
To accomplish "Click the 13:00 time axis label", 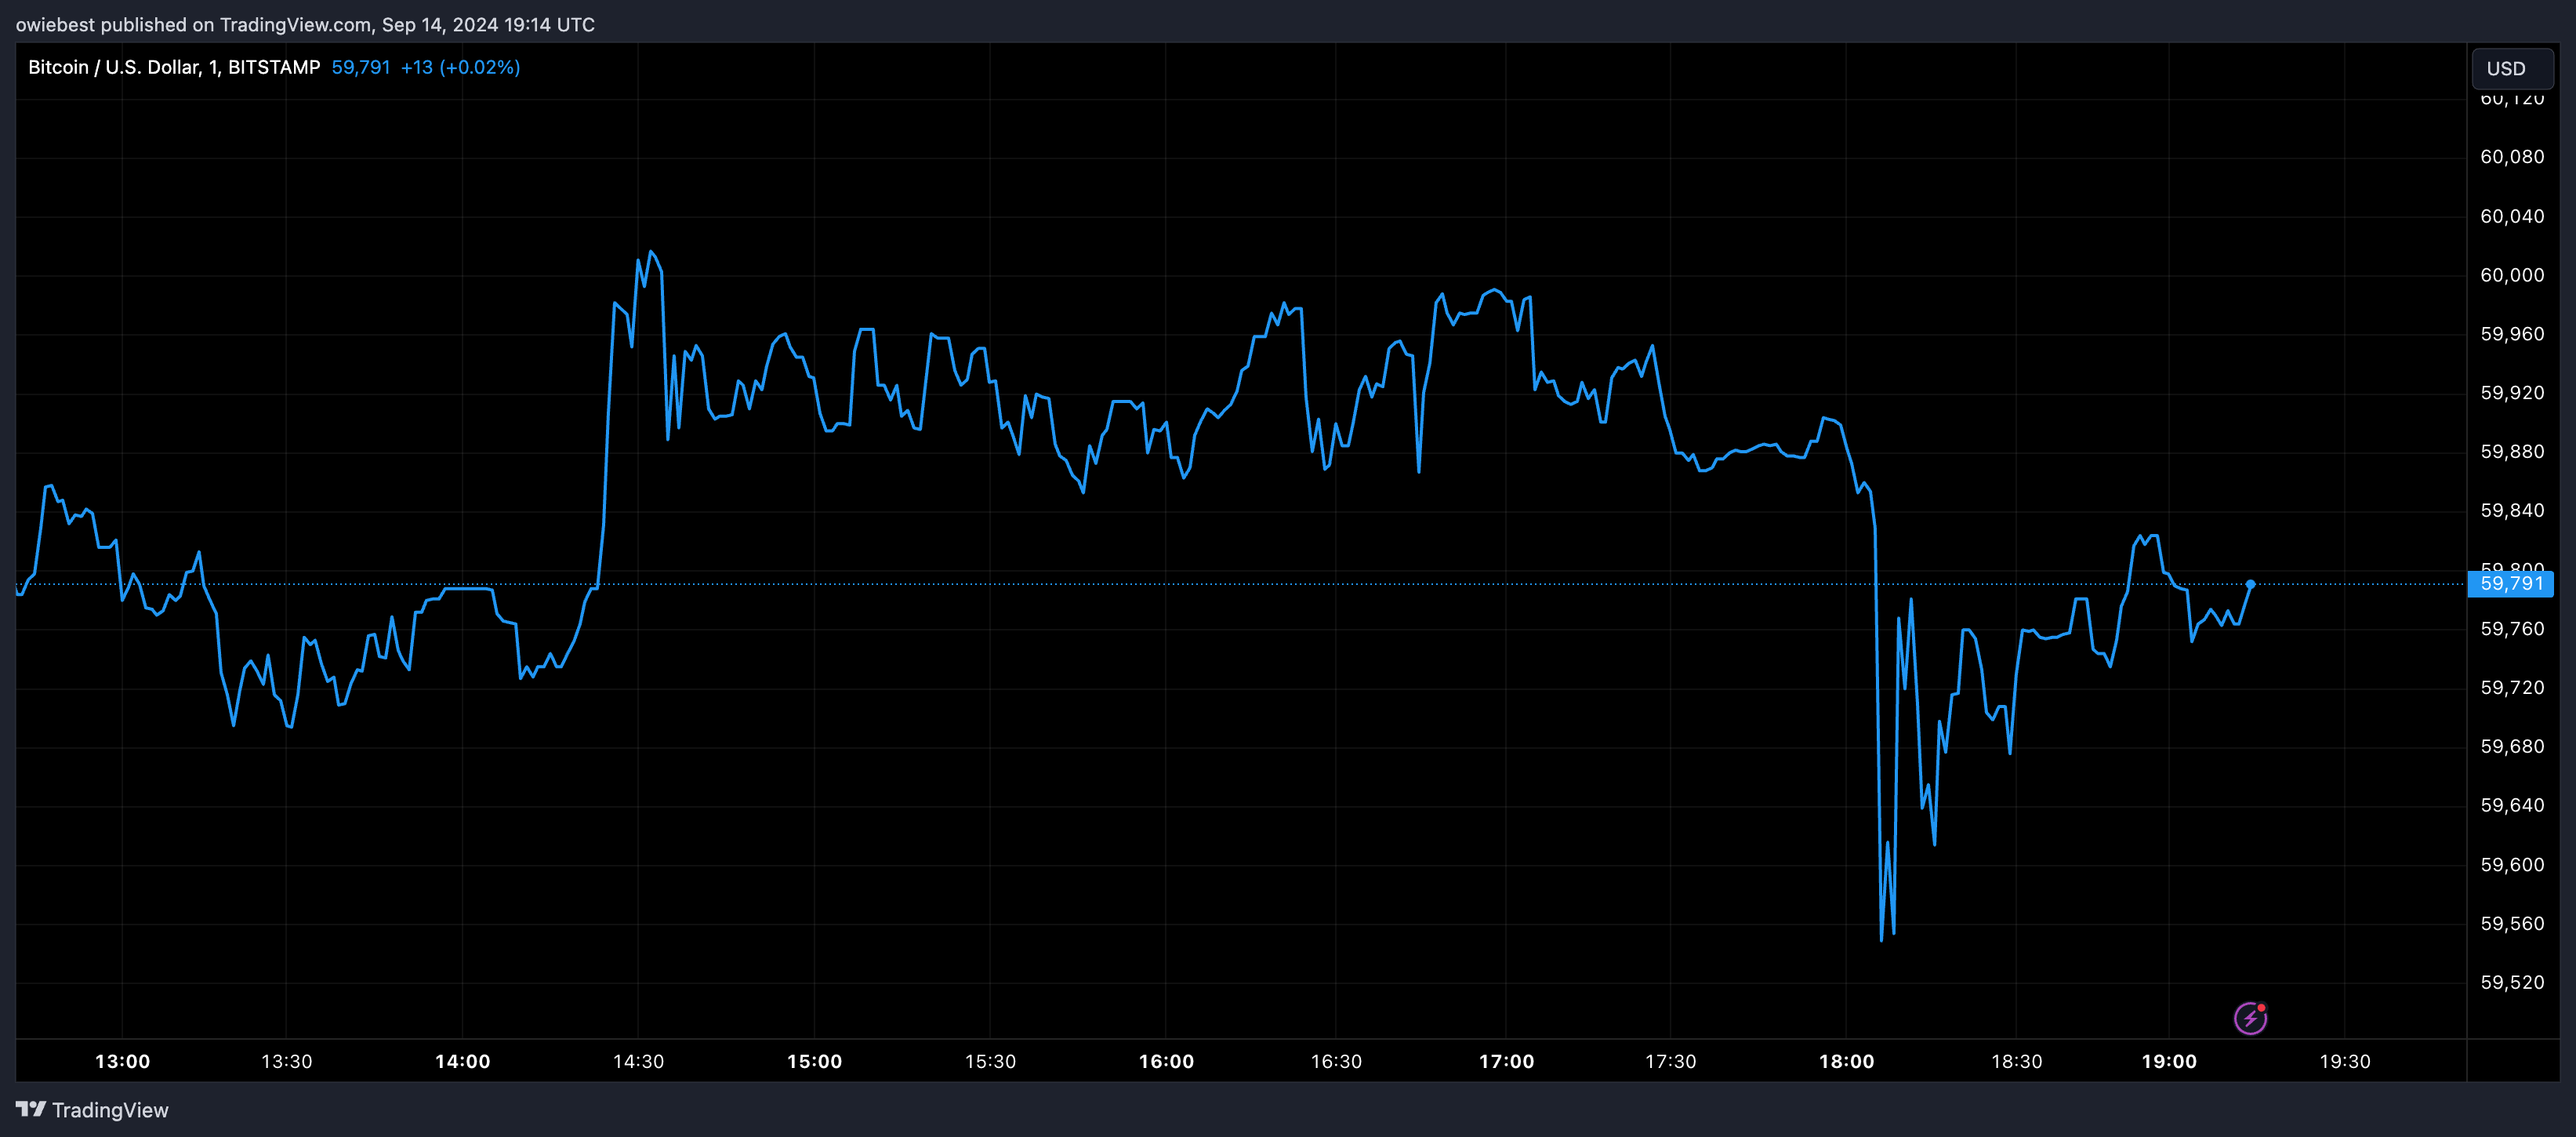I will coord(122,1061).
